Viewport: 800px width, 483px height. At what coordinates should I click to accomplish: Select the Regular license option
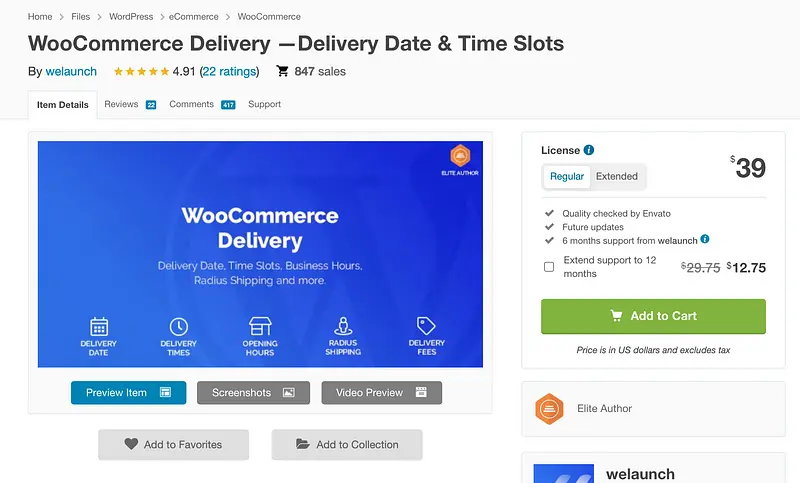(567, 176)
